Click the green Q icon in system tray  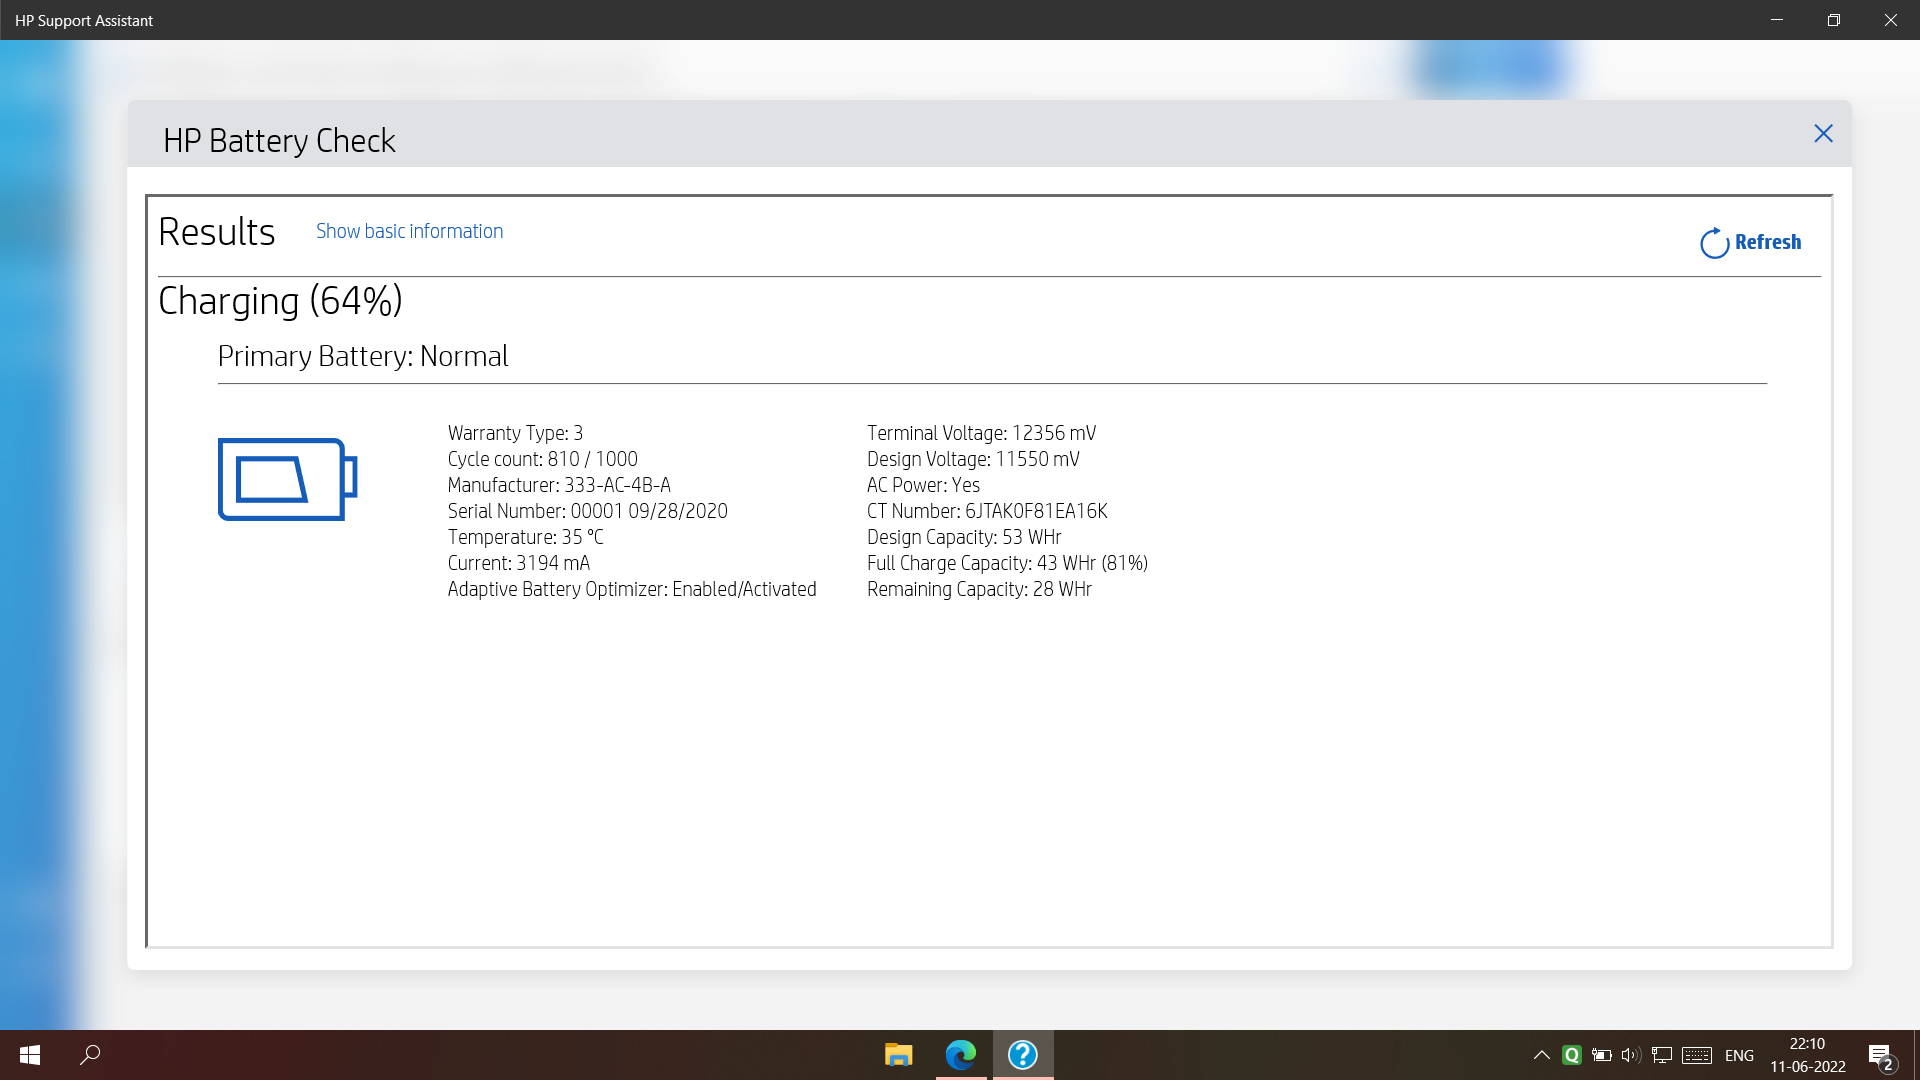click(x=1571, y=1054)
